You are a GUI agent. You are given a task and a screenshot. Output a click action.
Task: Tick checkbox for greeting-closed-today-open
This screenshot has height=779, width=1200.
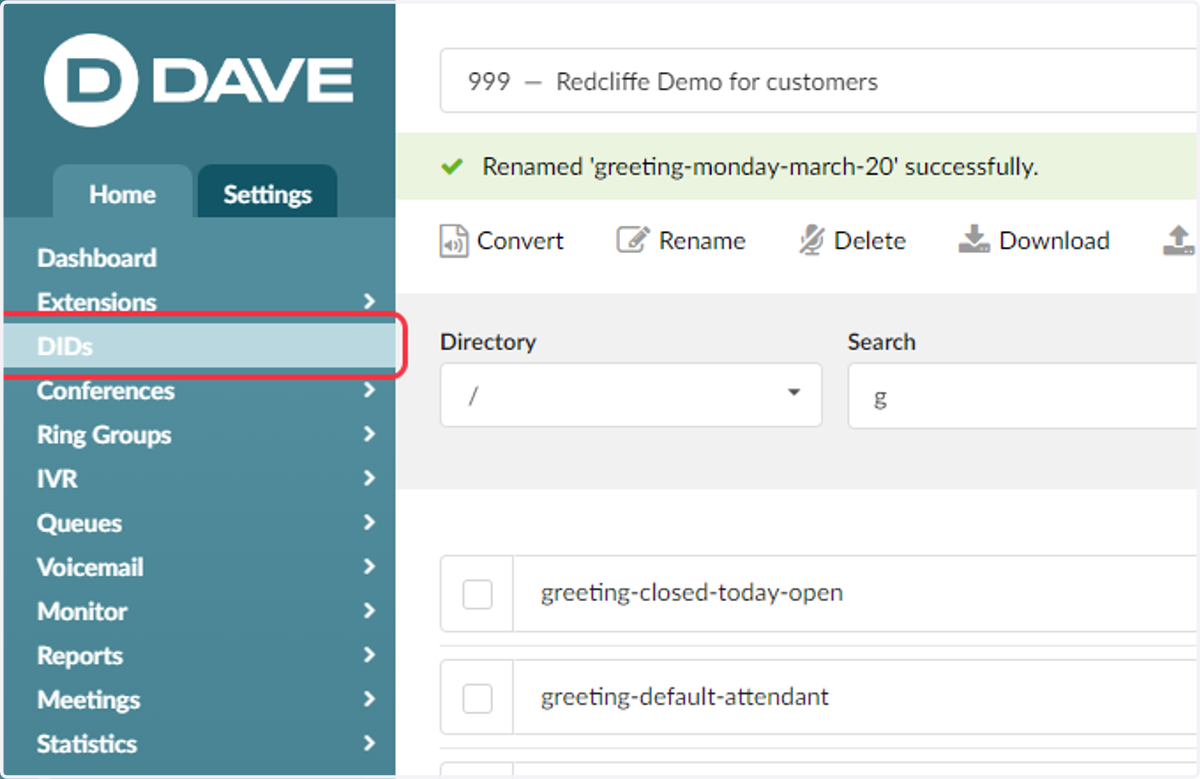point(477,594)
